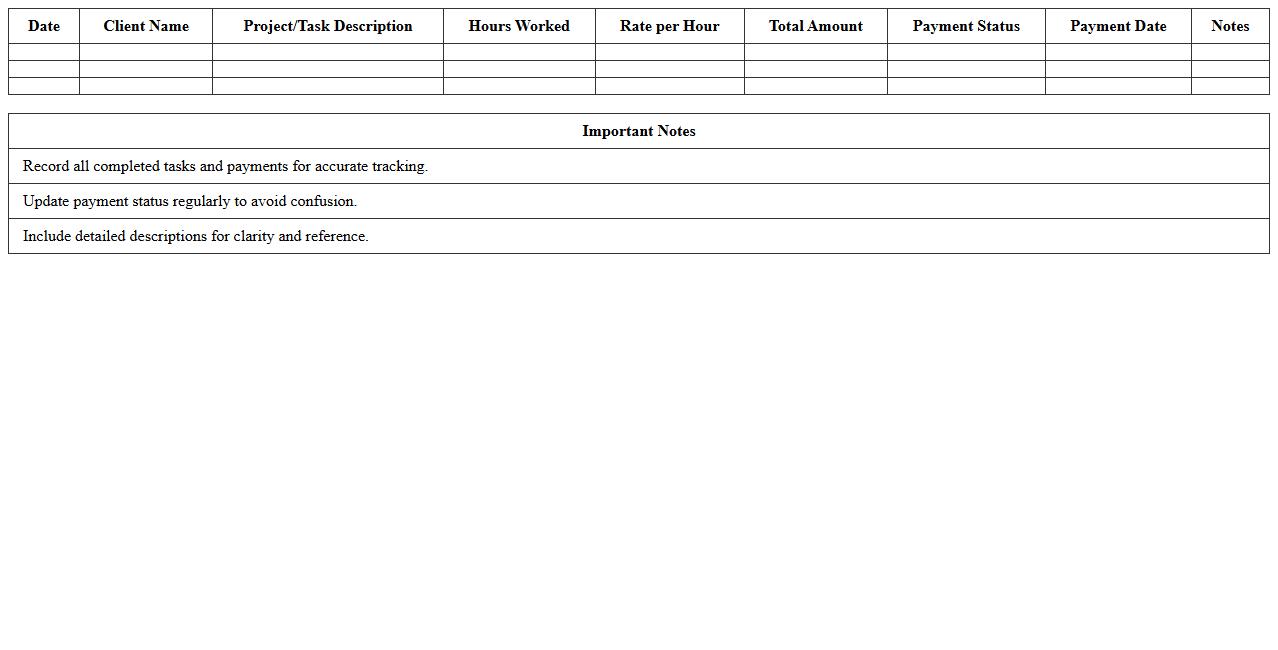1278x650 pixels.
Task: Select the note about including detailed descriptions
Action: (x=196, y=236)
